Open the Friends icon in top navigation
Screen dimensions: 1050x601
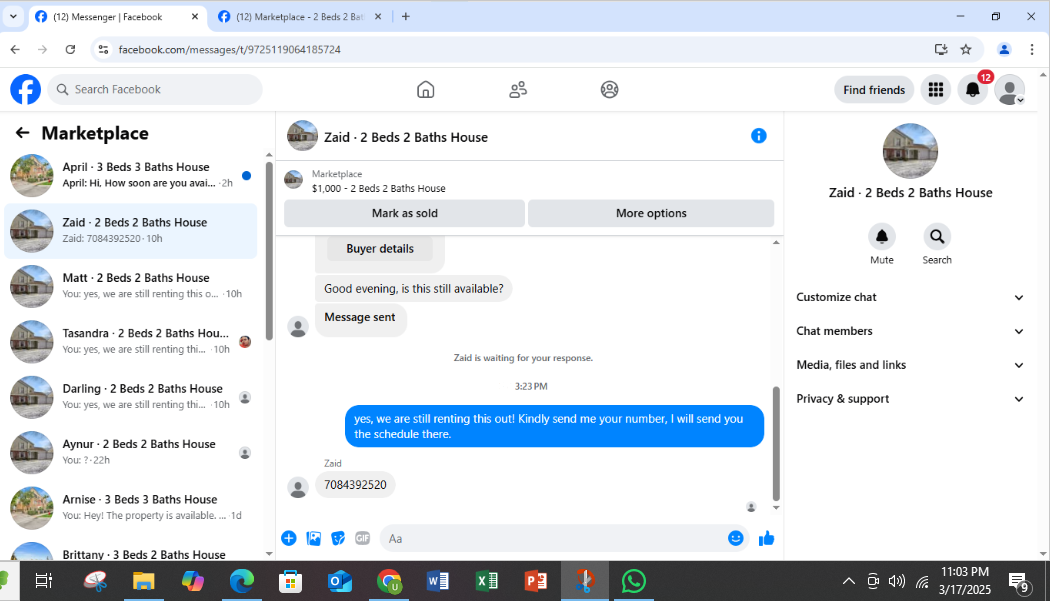click(x=518, y=90)
